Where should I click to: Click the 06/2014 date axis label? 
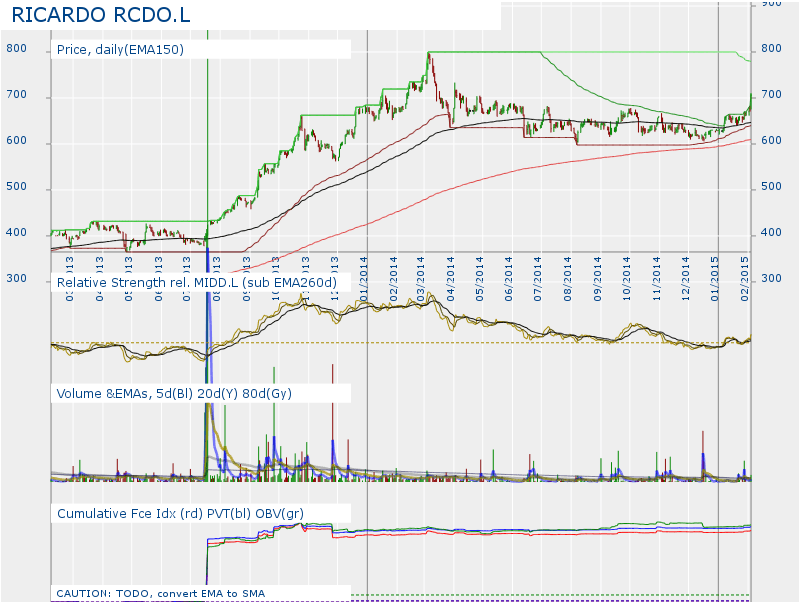pyautogui.click(x=509, y=279)
